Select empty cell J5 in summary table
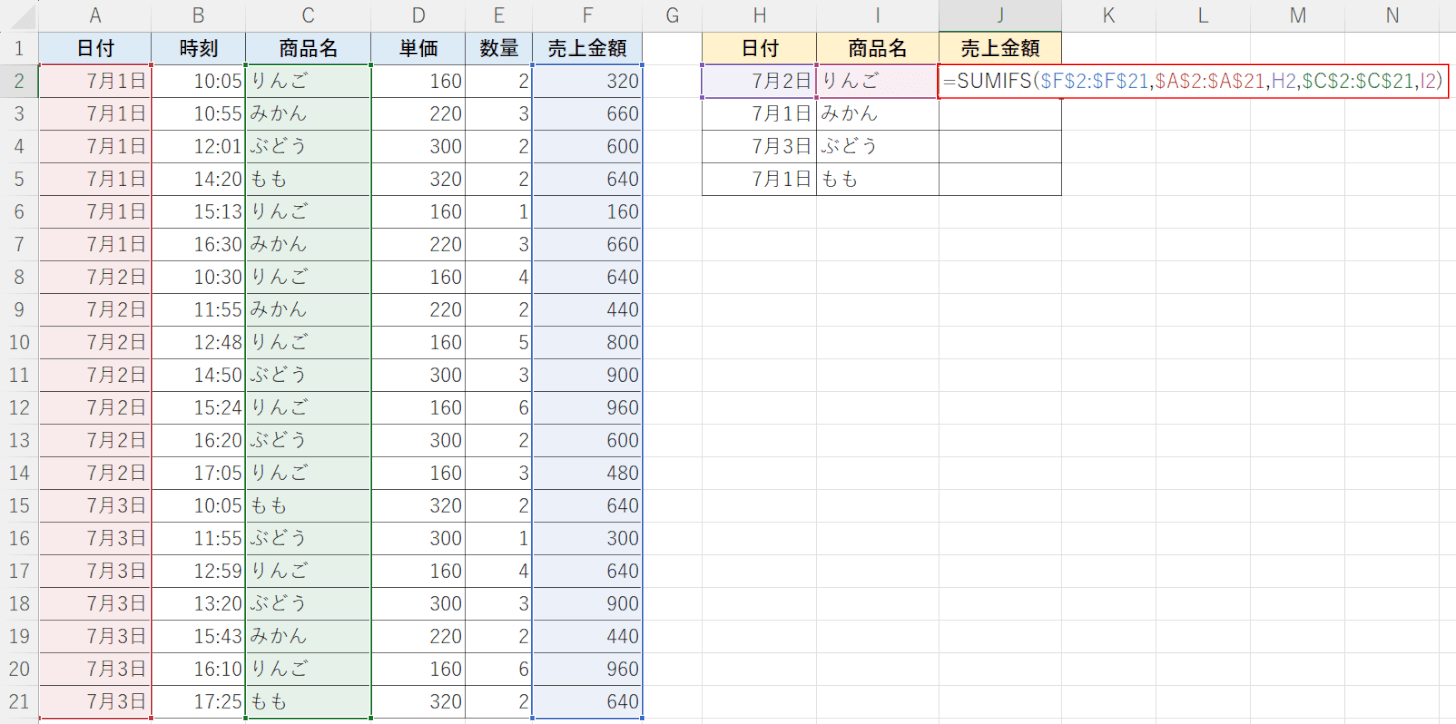1456x724 pixels. 1000,179
